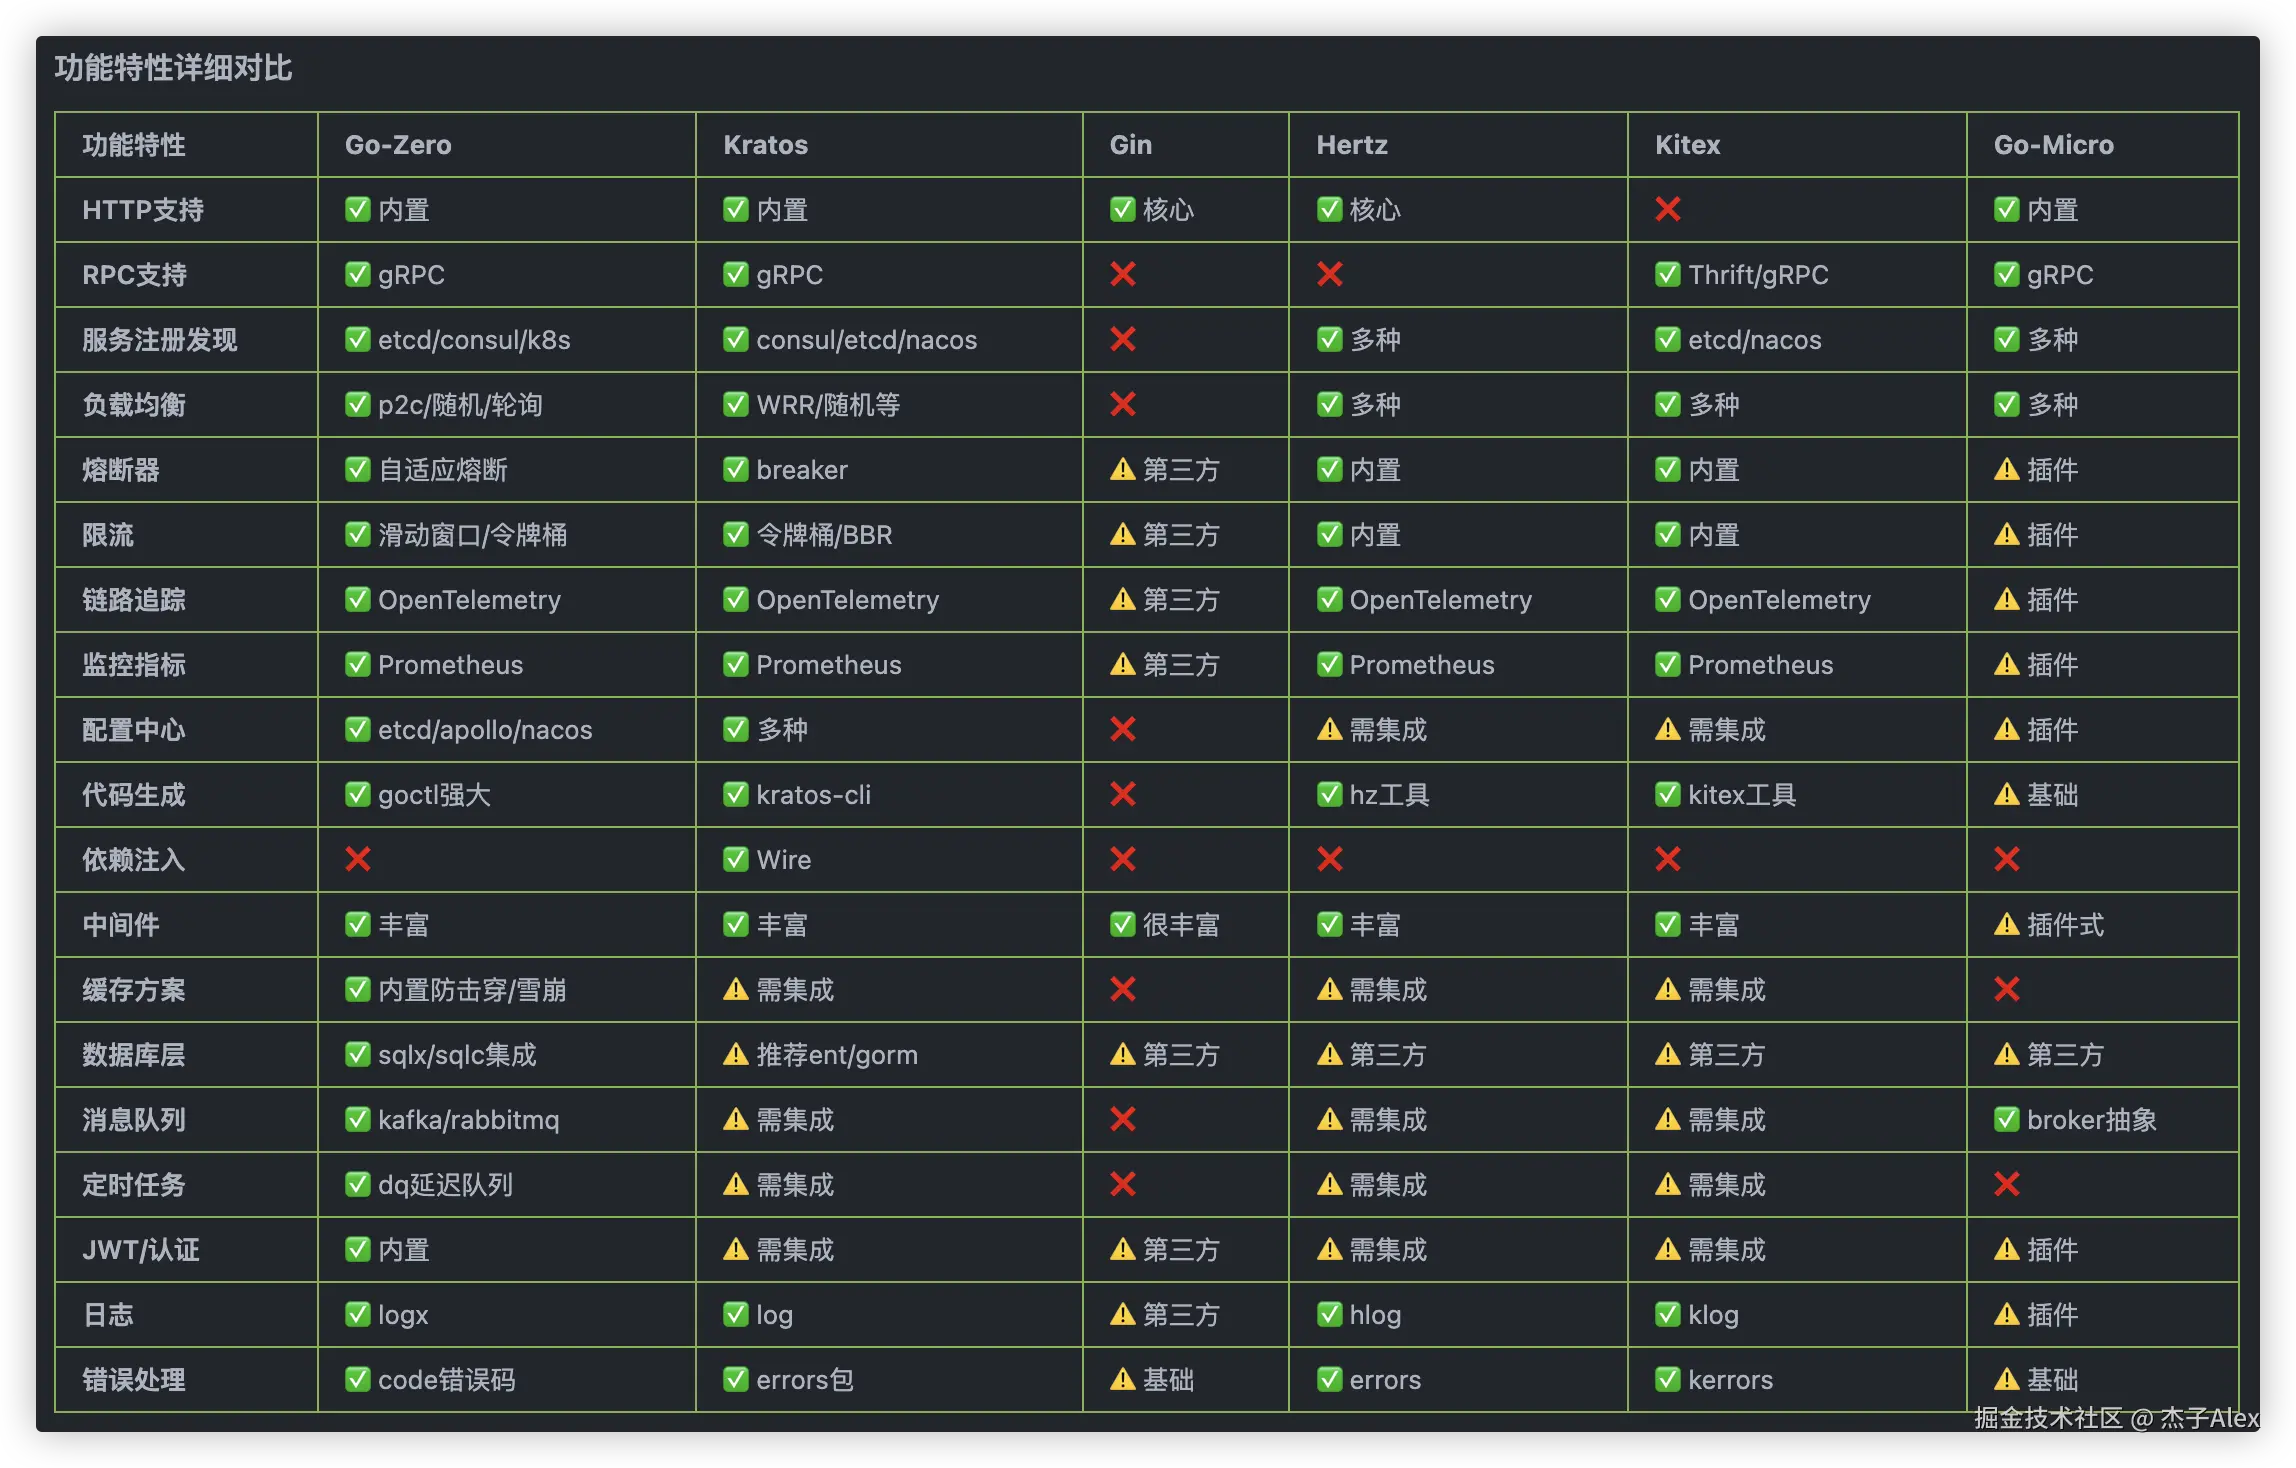The image size is (2296, 1468).
Task: Click the 服务注册发现 row label
Action: (x=160, y=340)
